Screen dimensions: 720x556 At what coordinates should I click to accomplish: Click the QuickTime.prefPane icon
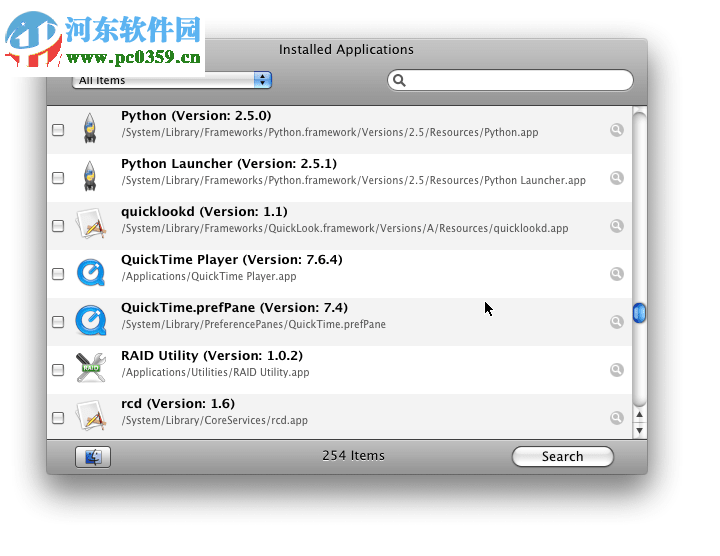pyautogui.click(x=91, y=320)
